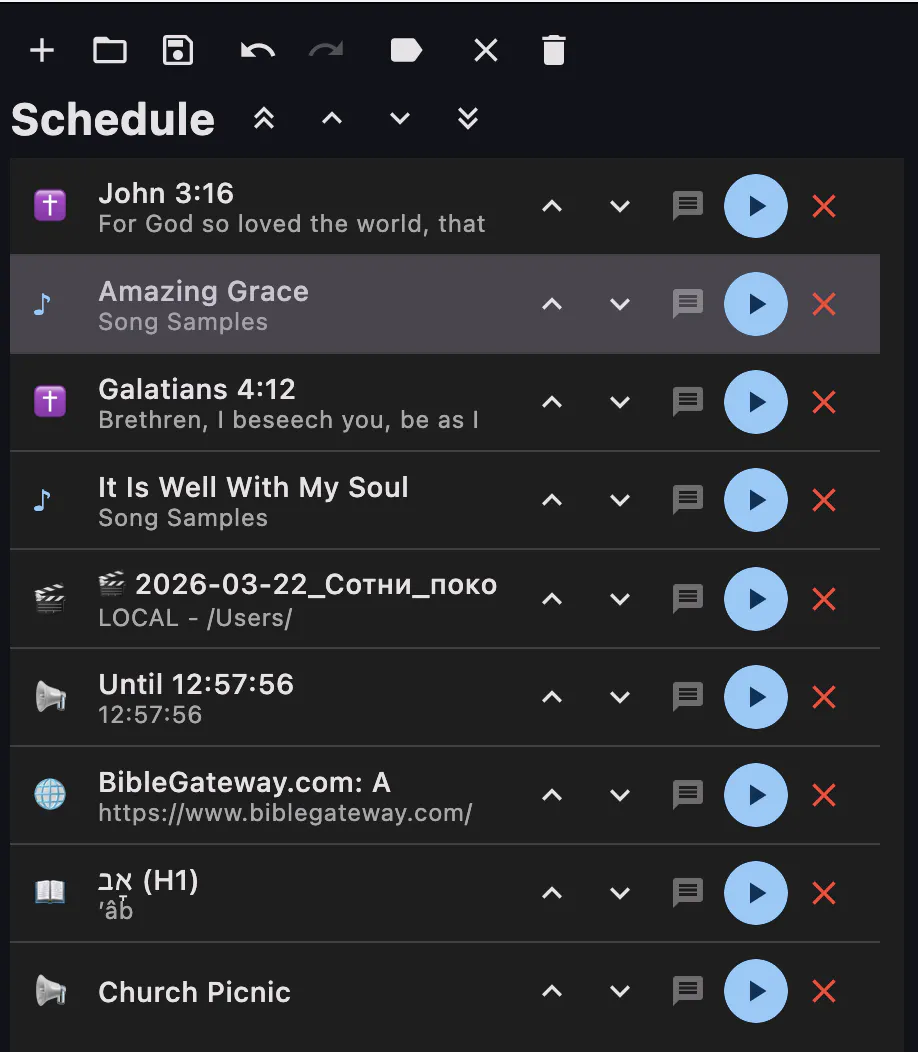Move selected item to bottom with double-down arrows
The width and height of the screenshot is (918, 1052).
coord(468,119)
